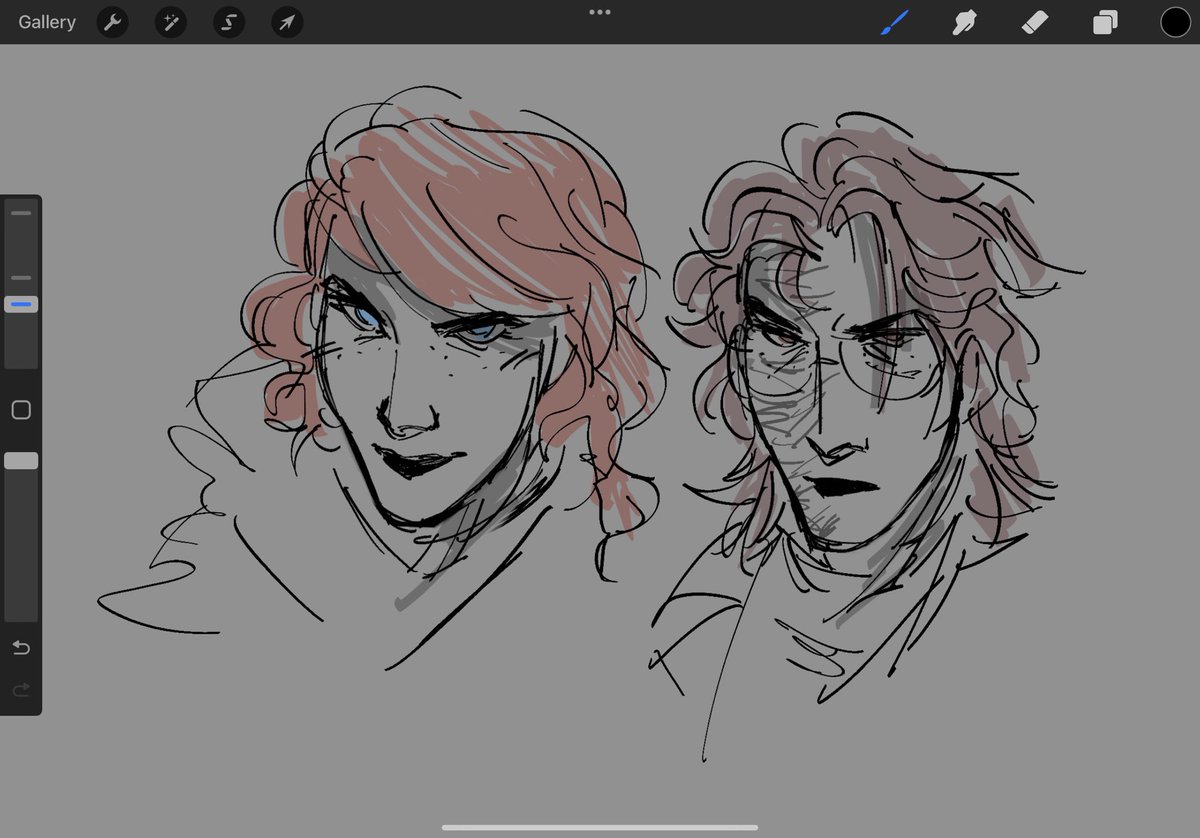Tap the three-dot canvas options indicator

599,12
